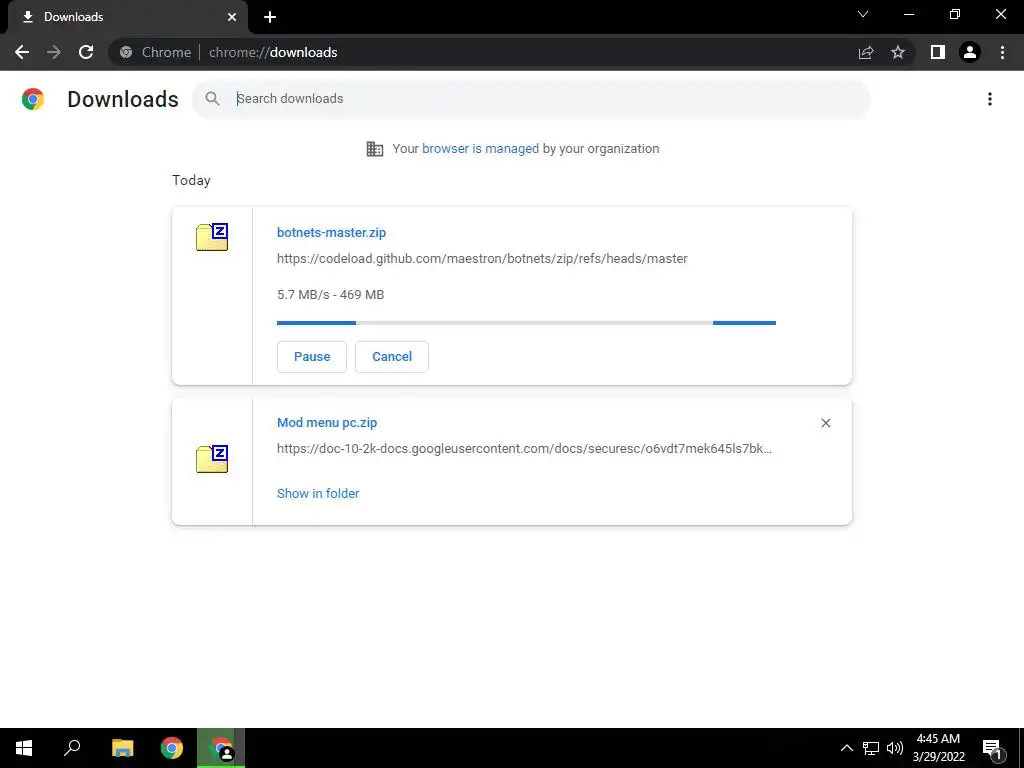Click the botnets-master.zip file icon
Viewport: 1024px width, 768px height.
coord(212,237)
